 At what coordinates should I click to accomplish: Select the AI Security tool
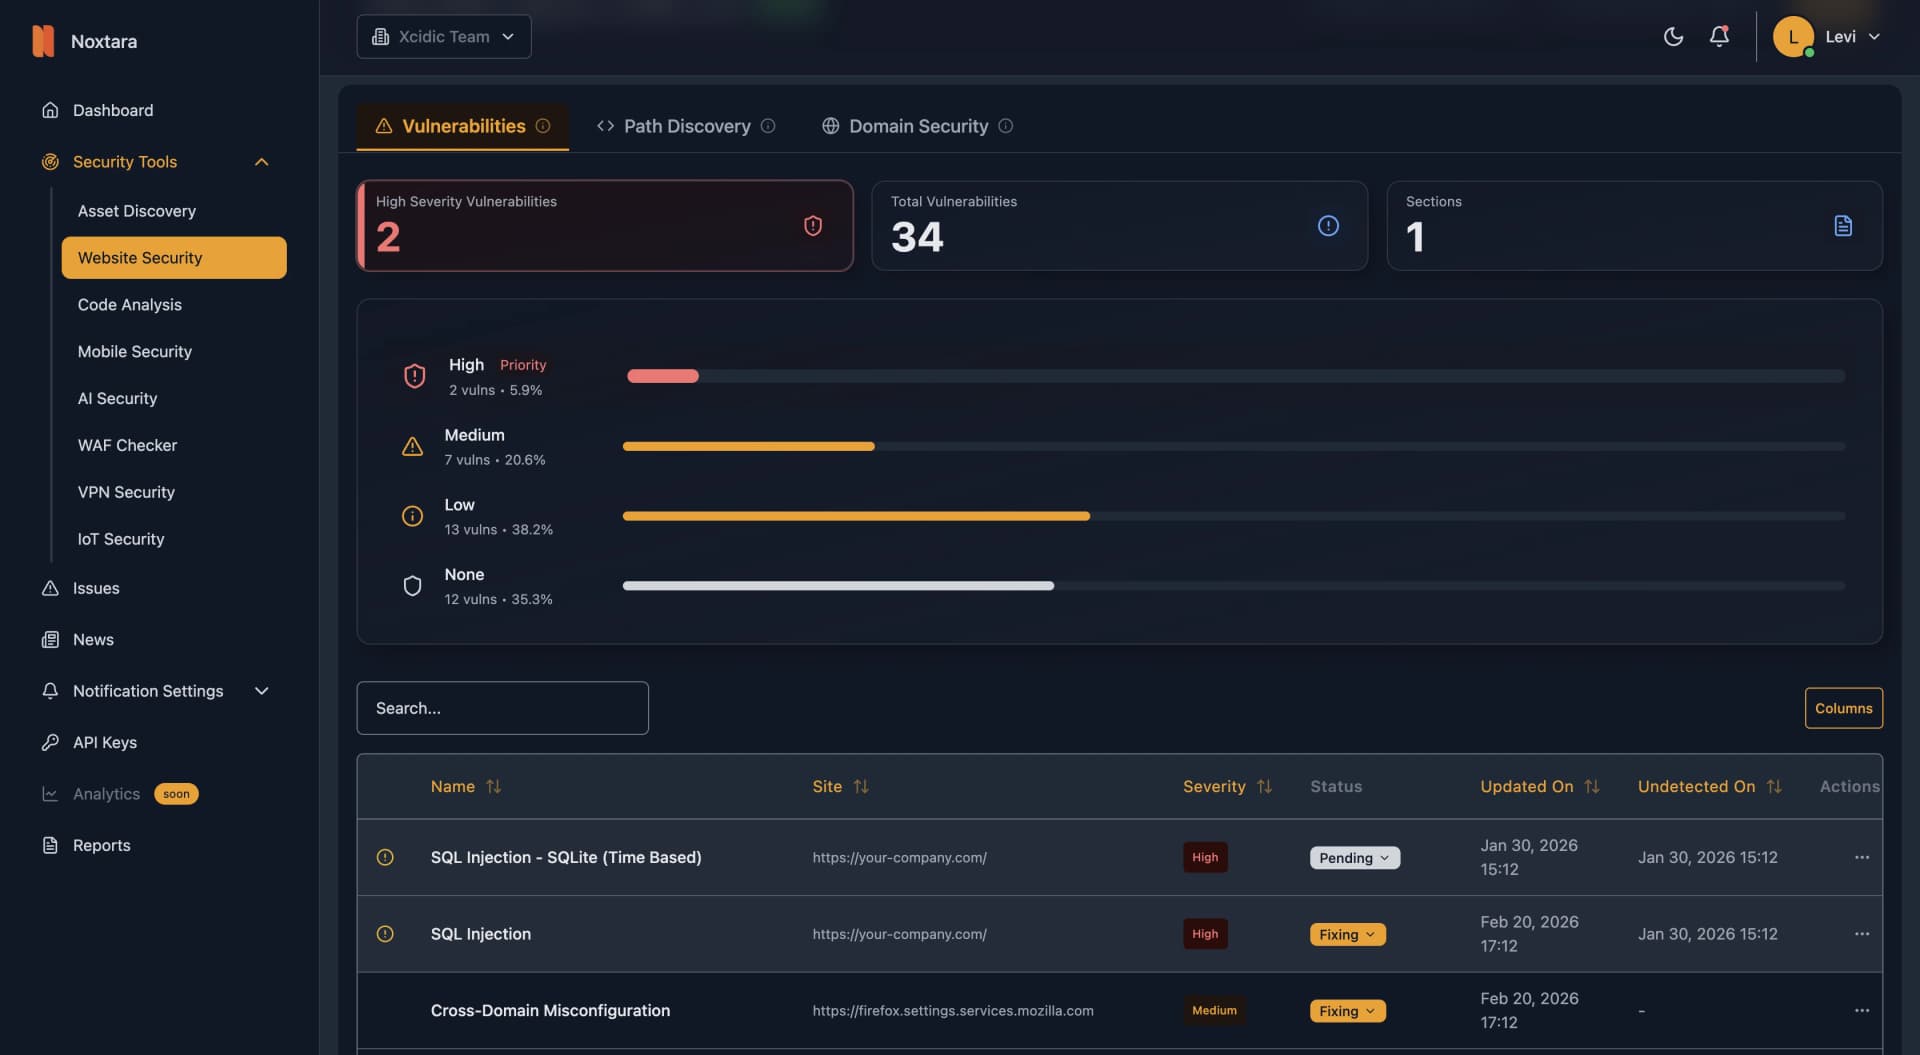[x=117, y=398]
